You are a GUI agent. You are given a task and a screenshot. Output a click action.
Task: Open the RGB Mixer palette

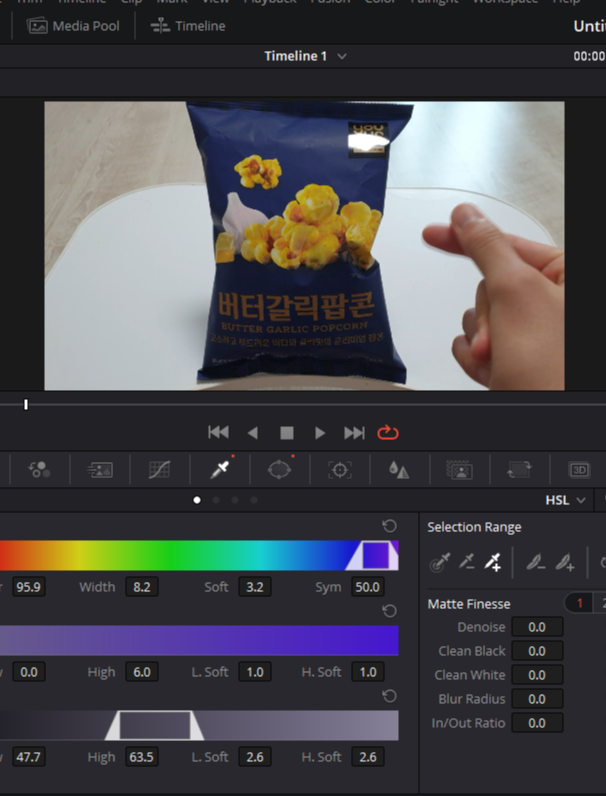click(40, 470)
